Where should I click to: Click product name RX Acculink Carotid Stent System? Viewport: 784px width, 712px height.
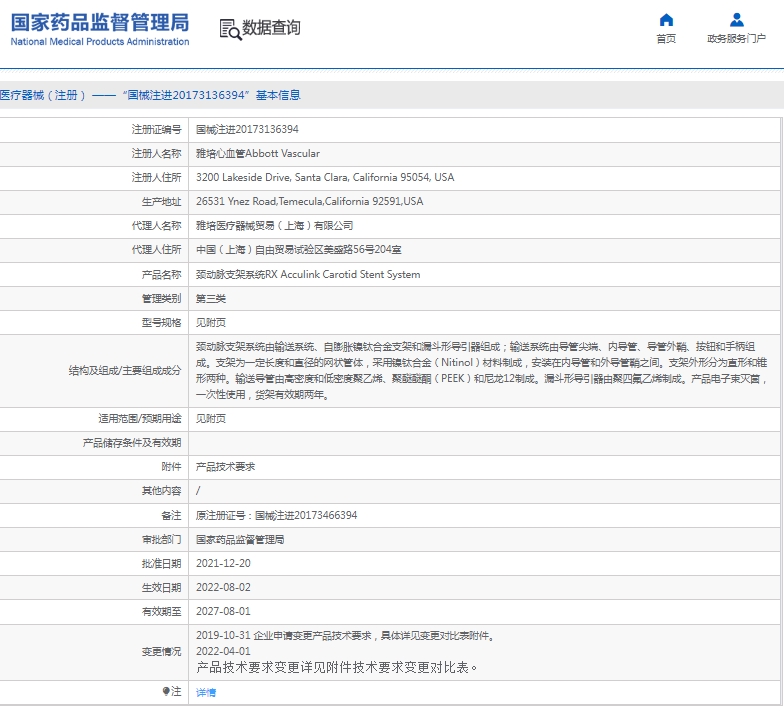click(308, 274)
